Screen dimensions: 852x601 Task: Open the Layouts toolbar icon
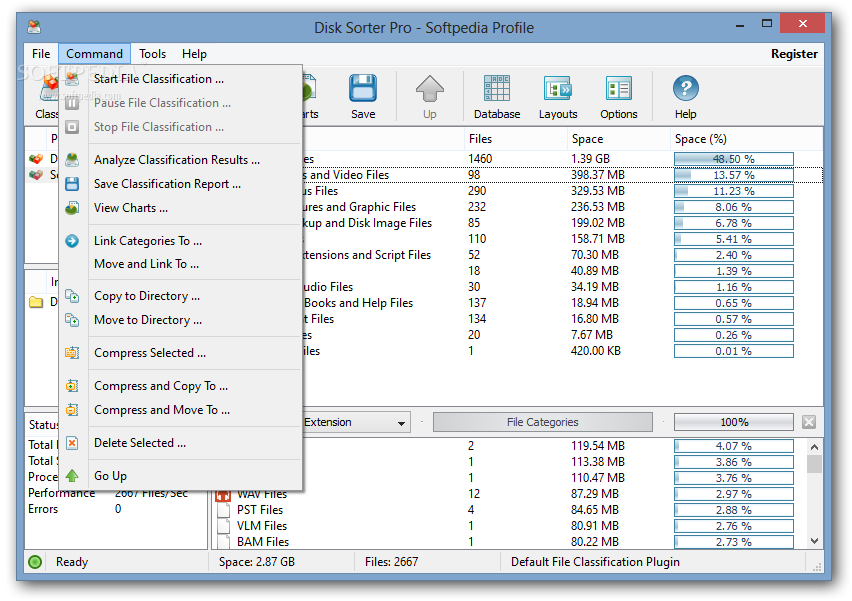[x=557, y=89]
